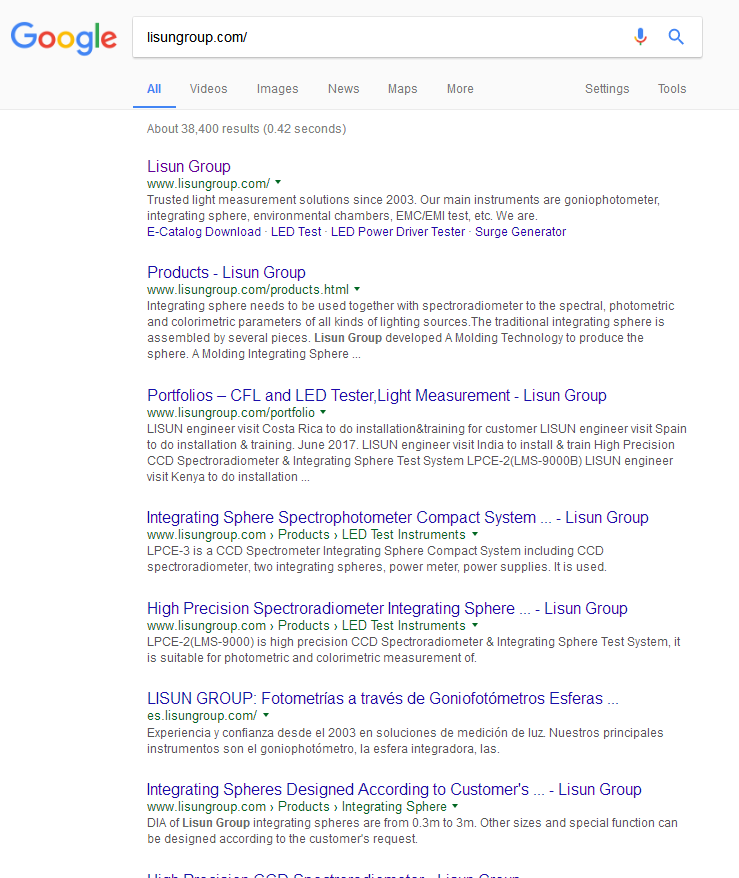739x878 pixels.
Task: Open search Tools options
Action: pyautogui.click(x=672, y=89)
